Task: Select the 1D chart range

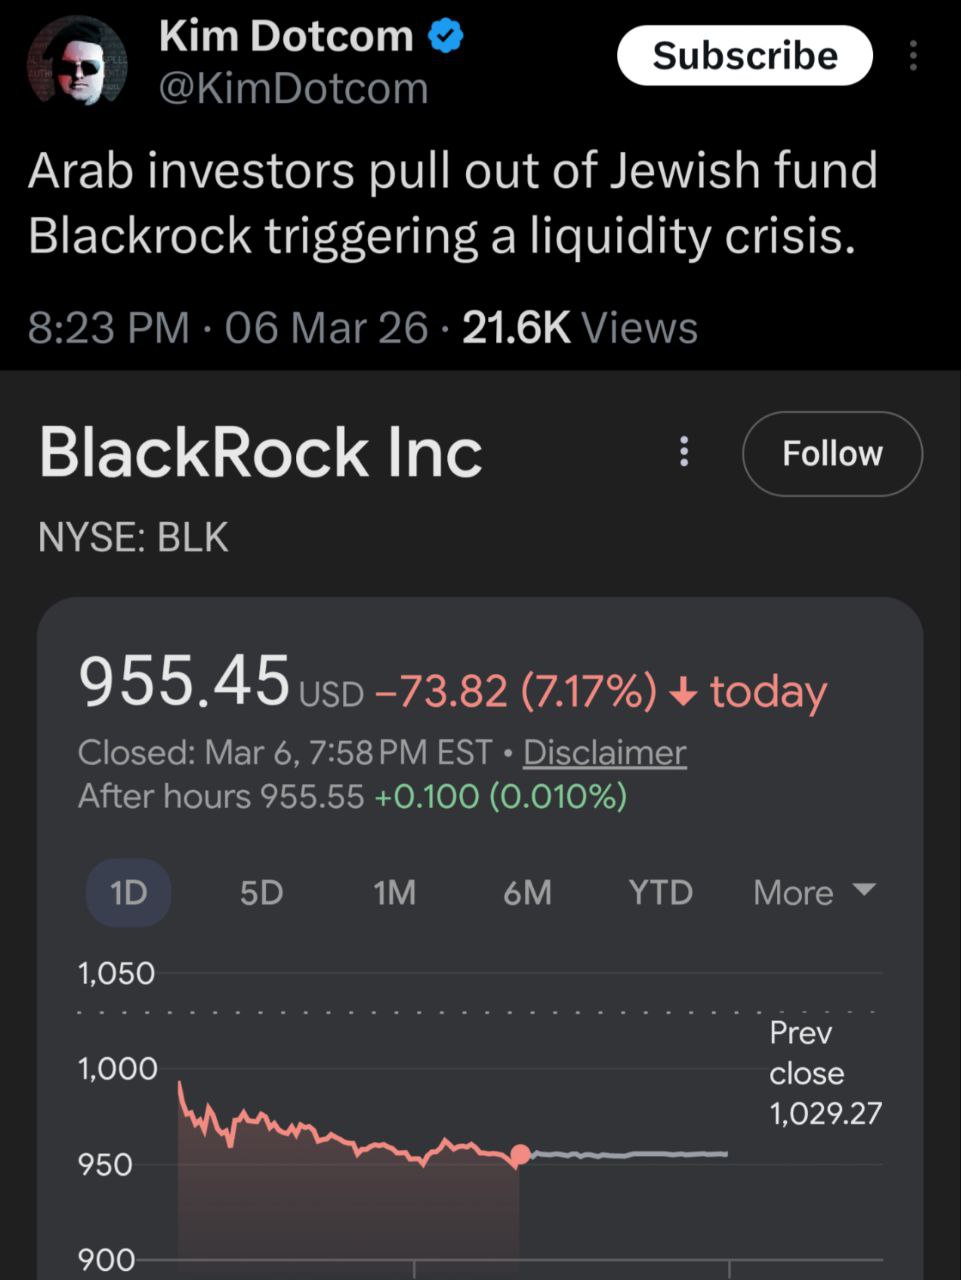Action: click(x=128, y=892)
